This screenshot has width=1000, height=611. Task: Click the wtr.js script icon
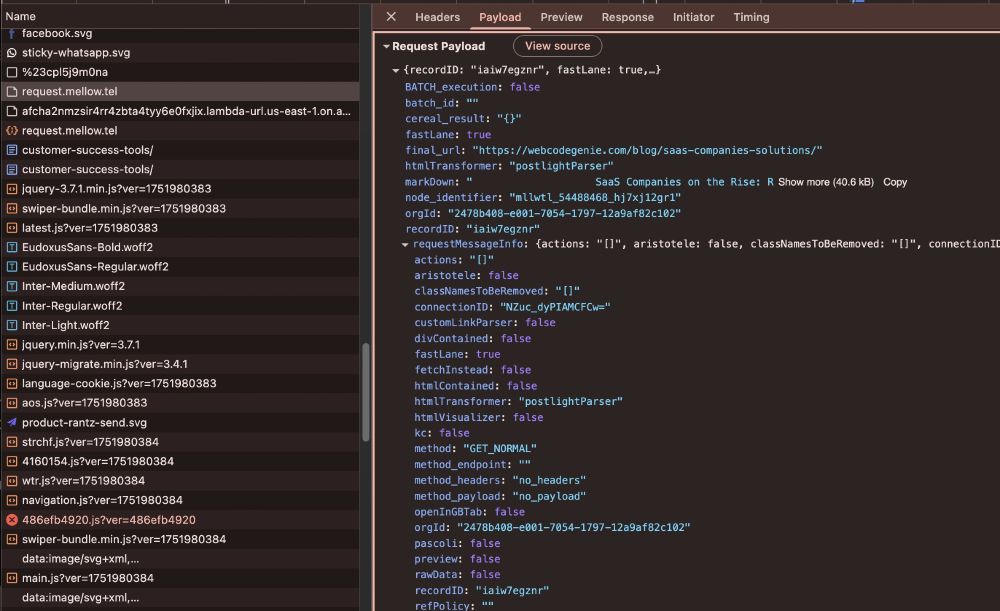tap(11, 481)
